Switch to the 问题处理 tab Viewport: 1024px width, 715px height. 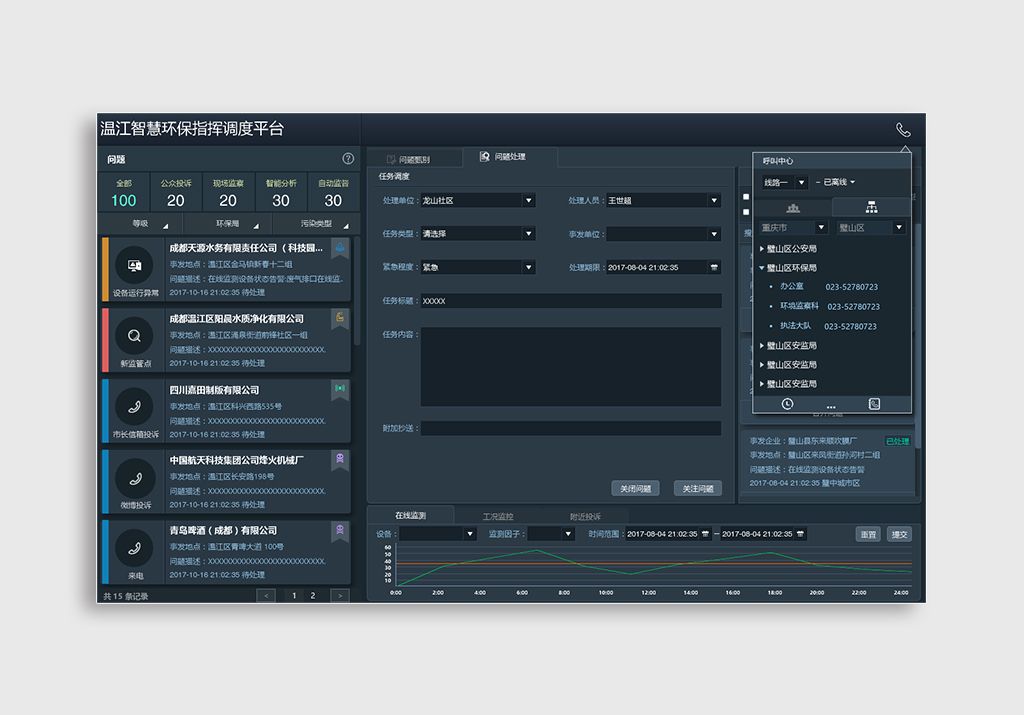pos(510,157)
